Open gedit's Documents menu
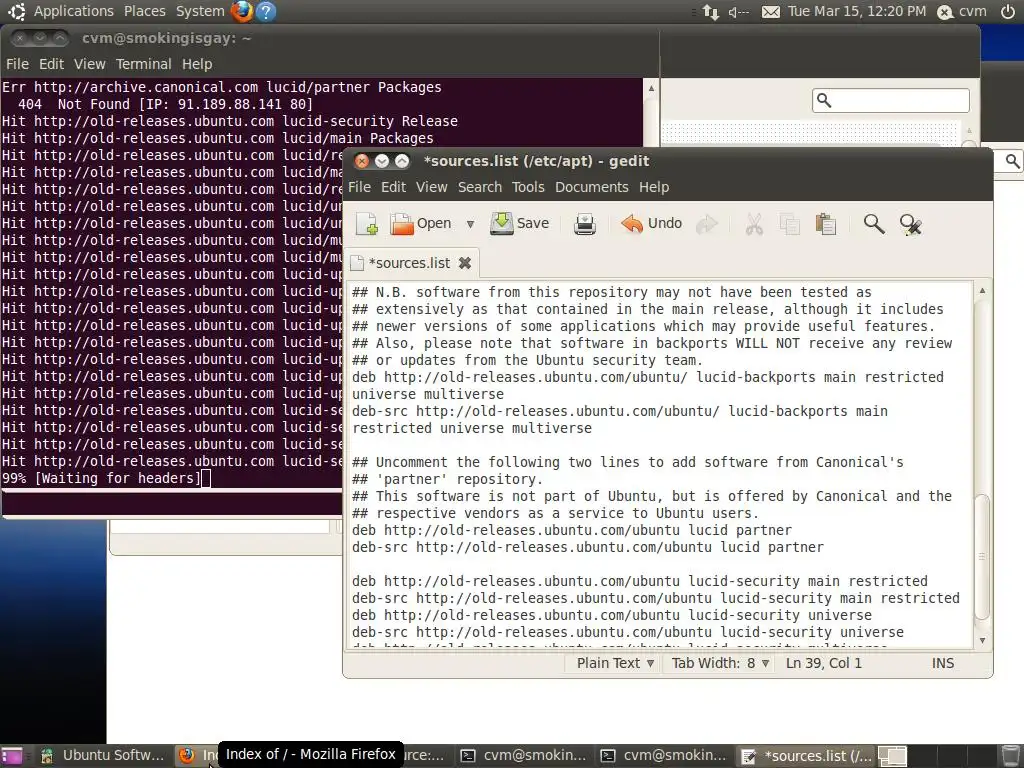This screenshot has width=1024, height=768. [592, 187]
